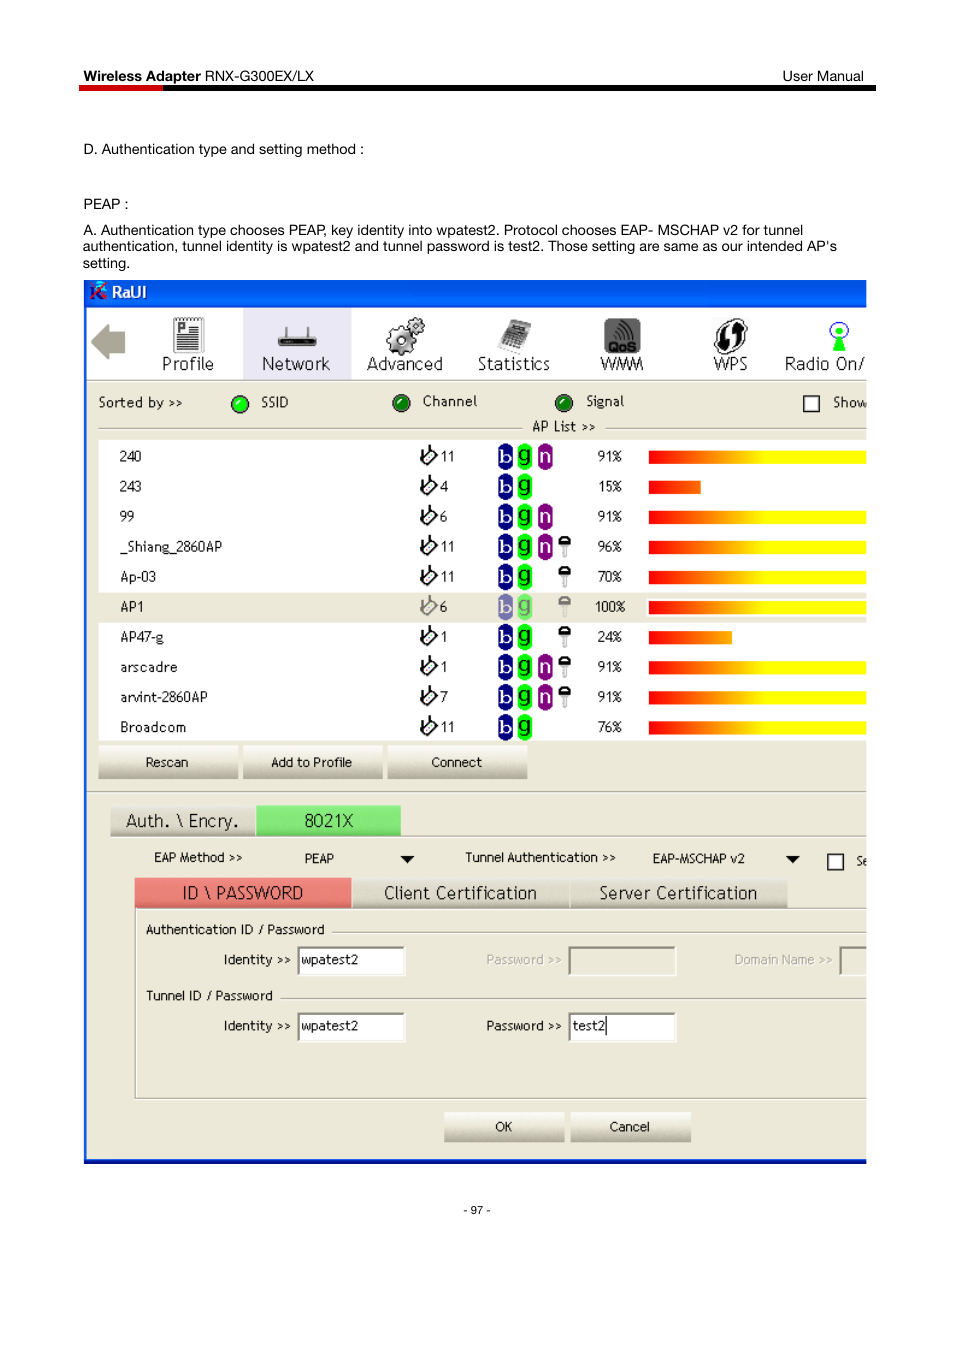Image resolution: width=954 pixels, height=1350 pixels.
Task: Click the AP List >> label
Action: 563,427
